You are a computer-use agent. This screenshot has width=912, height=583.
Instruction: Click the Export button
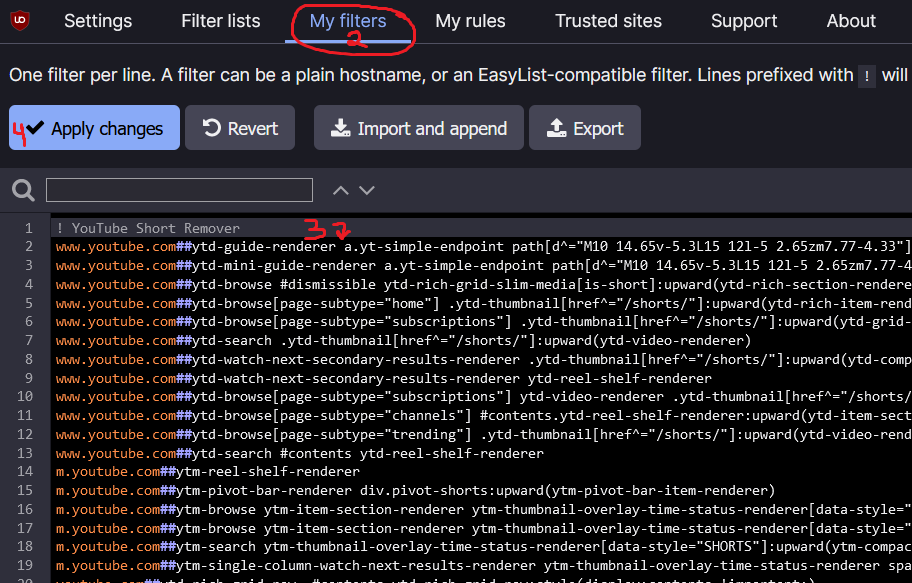click(585, 128)
